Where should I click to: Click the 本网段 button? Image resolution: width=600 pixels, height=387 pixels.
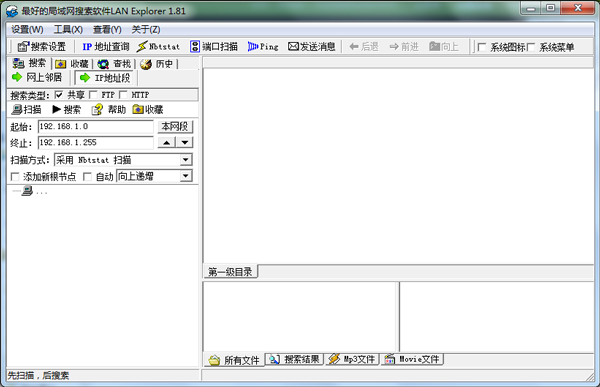[175, 126]
